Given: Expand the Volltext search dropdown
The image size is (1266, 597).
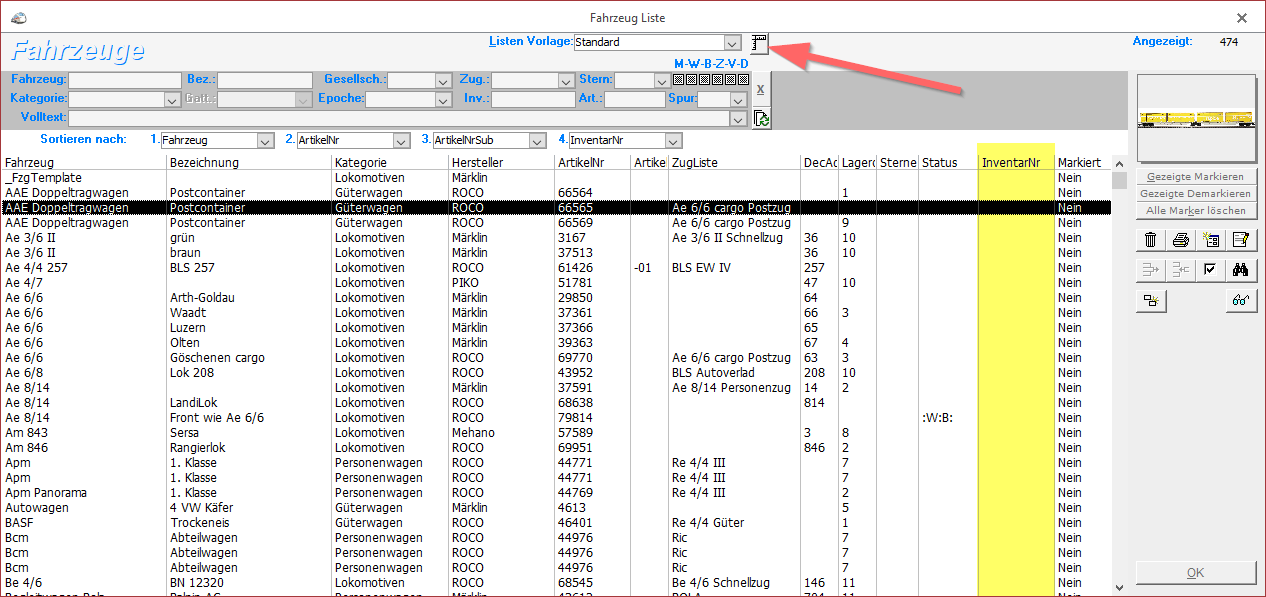Looking at the screenshot, I should pos(738,119).
